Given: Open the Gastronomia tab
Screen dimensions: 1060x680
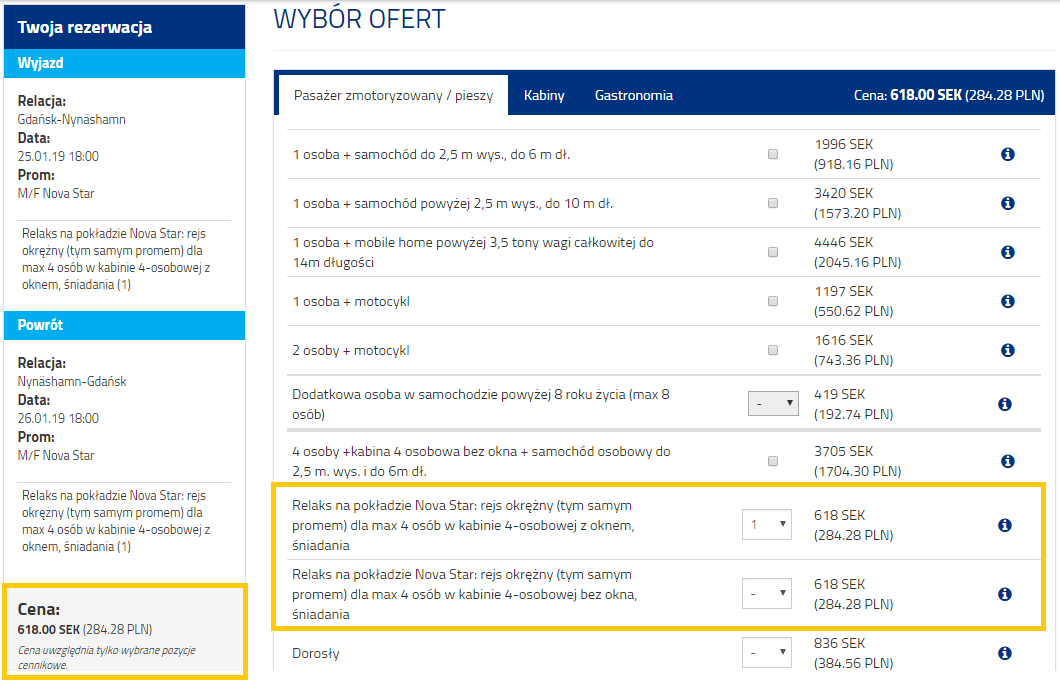Looking at the screenshot, I should (633, 96).
